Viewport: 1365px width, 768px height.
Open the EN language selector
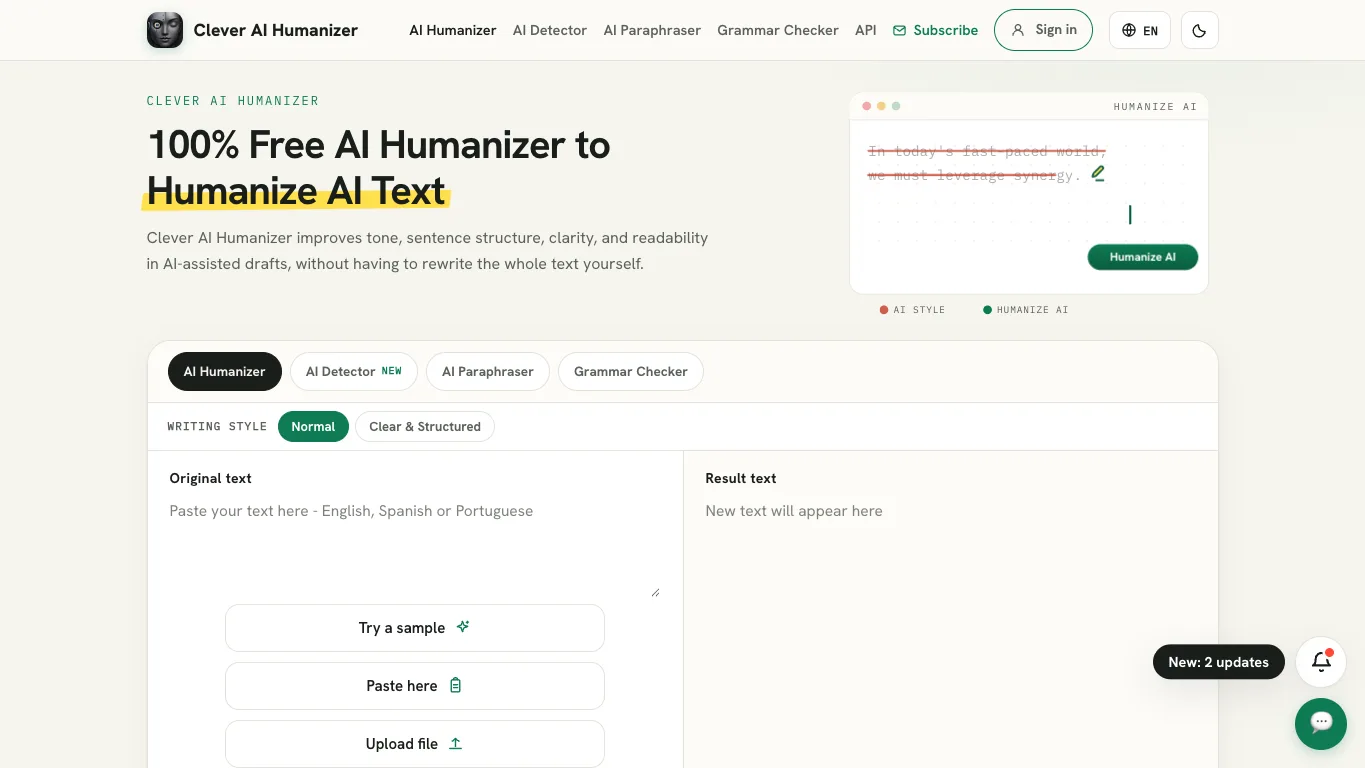[x=1140, y=30]
